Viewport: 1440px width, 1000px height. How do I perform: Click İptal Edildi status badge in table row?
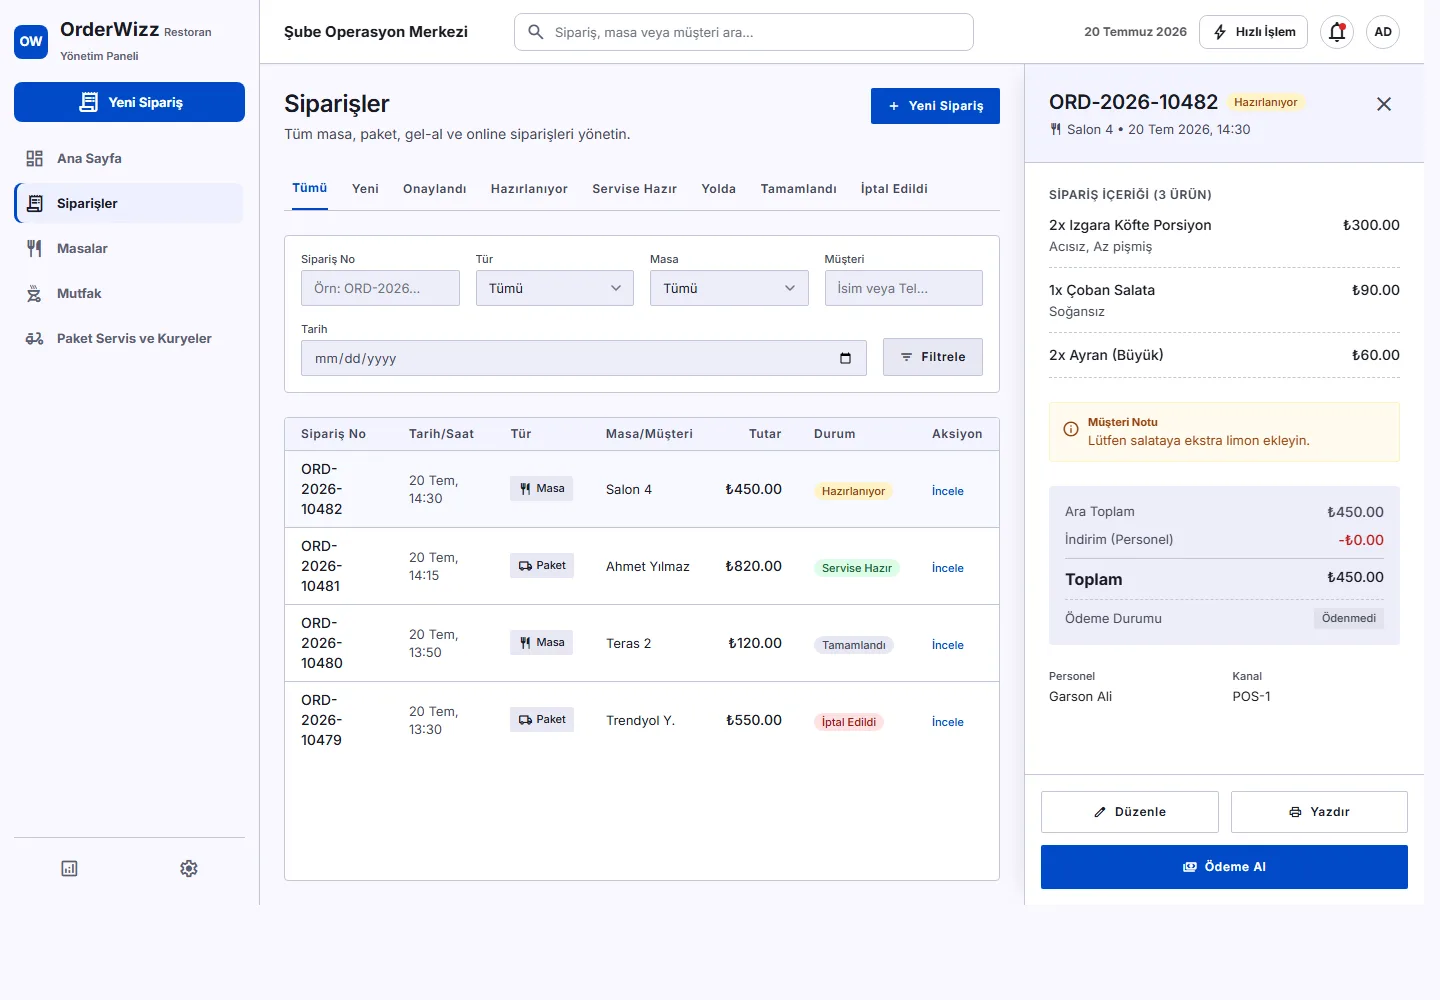[848, 722]
